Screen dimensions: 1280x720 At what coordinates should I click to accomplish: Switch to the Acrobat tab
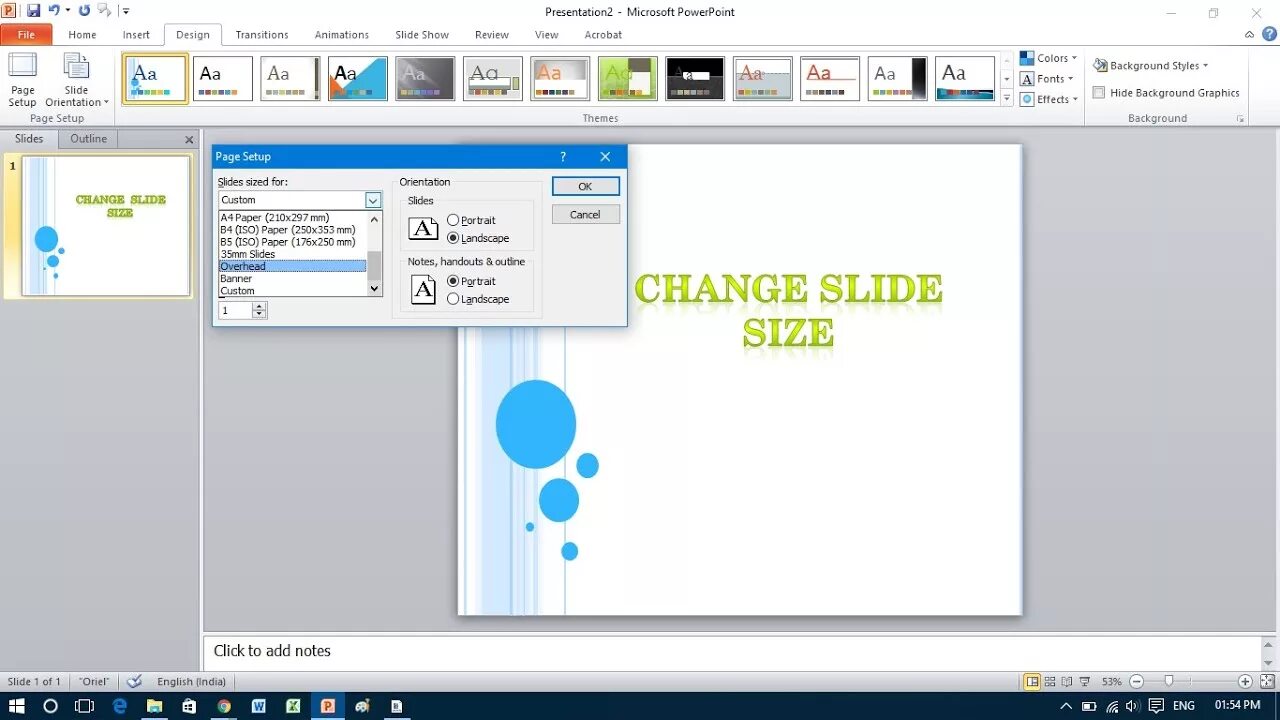tap(603, 35)
